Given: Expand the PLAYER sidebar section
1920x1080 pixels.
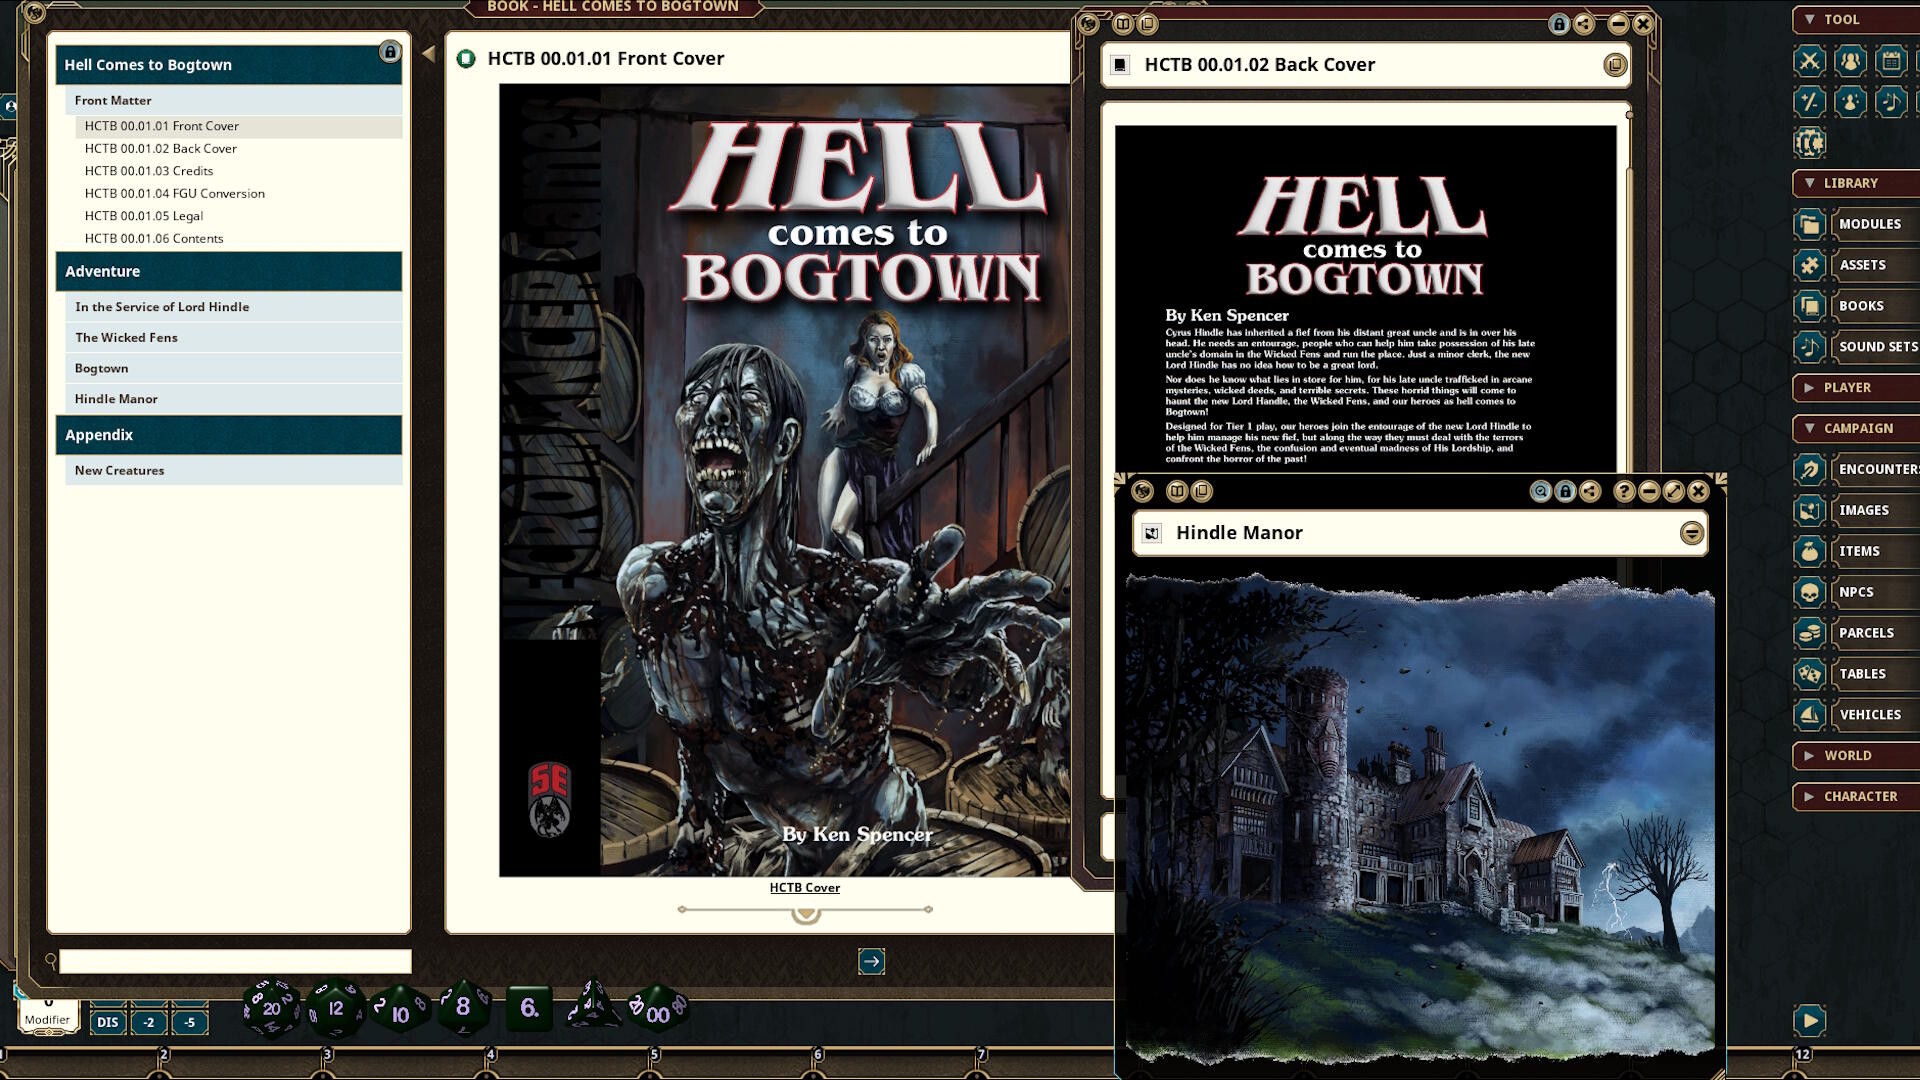Looking at the screenshot, I should [x=1856, y=387].
